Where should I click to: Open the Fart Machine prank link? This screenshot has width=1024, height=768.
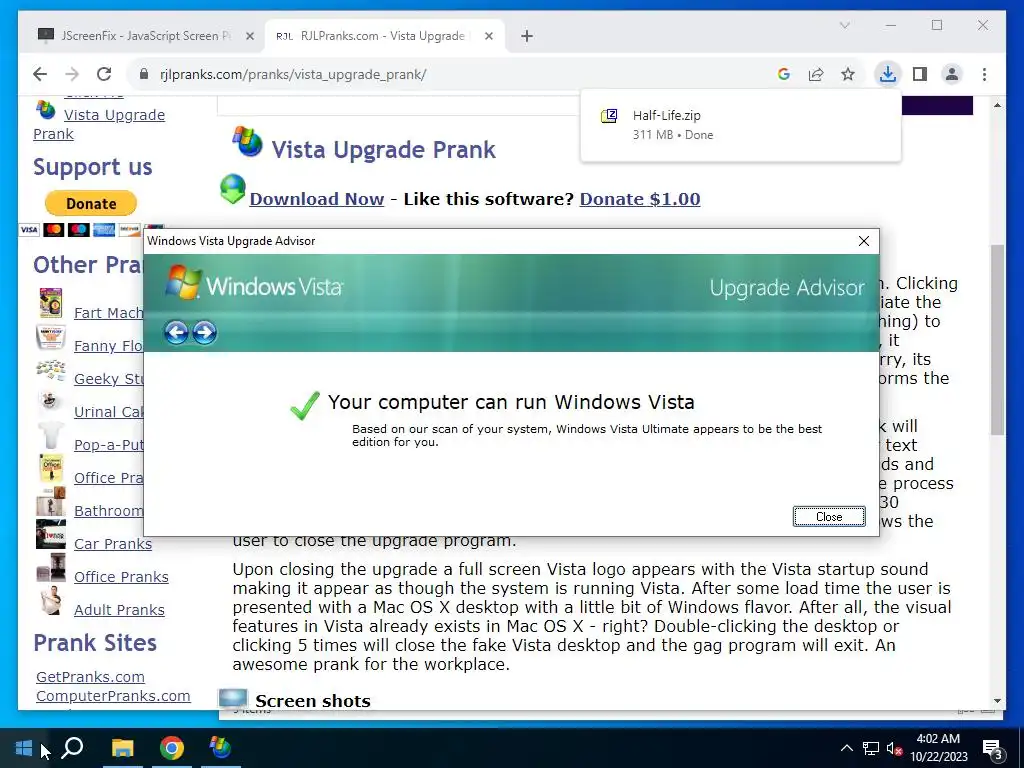(x=108, y=313)
